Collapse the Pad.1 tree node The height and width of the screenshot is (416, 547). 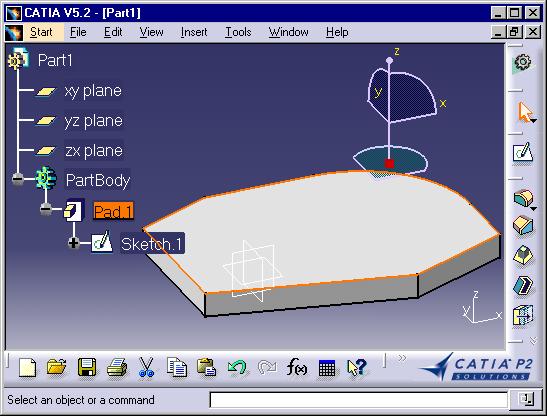point(46,209)
